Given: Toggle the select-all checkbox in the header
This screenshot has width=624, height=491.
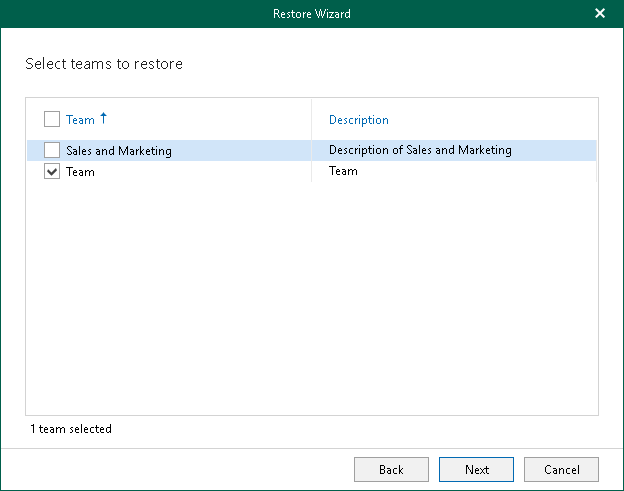Looking at the screenshot, I should point(52,120).
